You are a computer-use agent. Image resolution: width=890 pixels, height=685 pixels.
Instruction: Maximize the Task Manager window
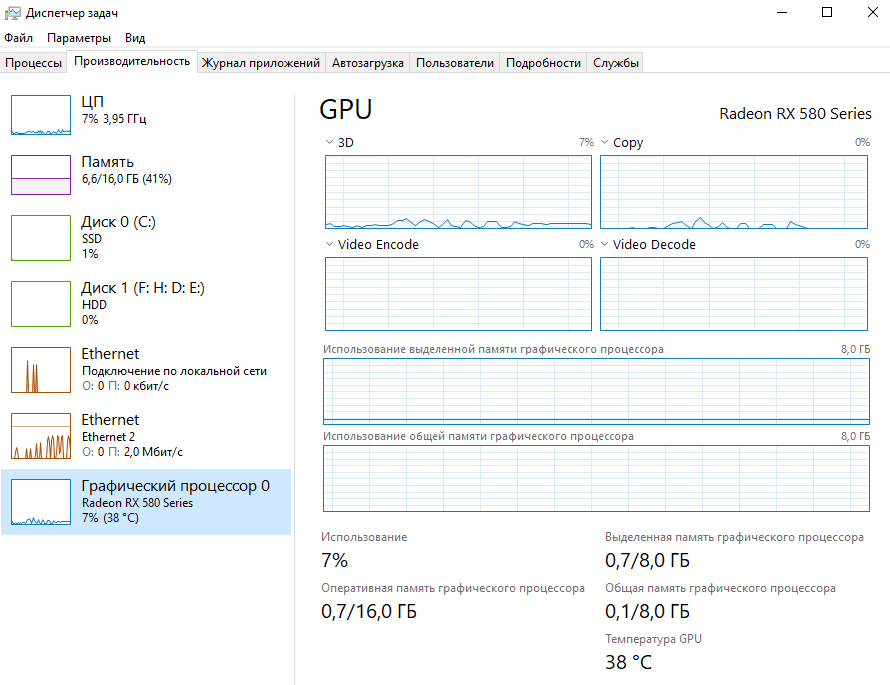tap(827, 13)
